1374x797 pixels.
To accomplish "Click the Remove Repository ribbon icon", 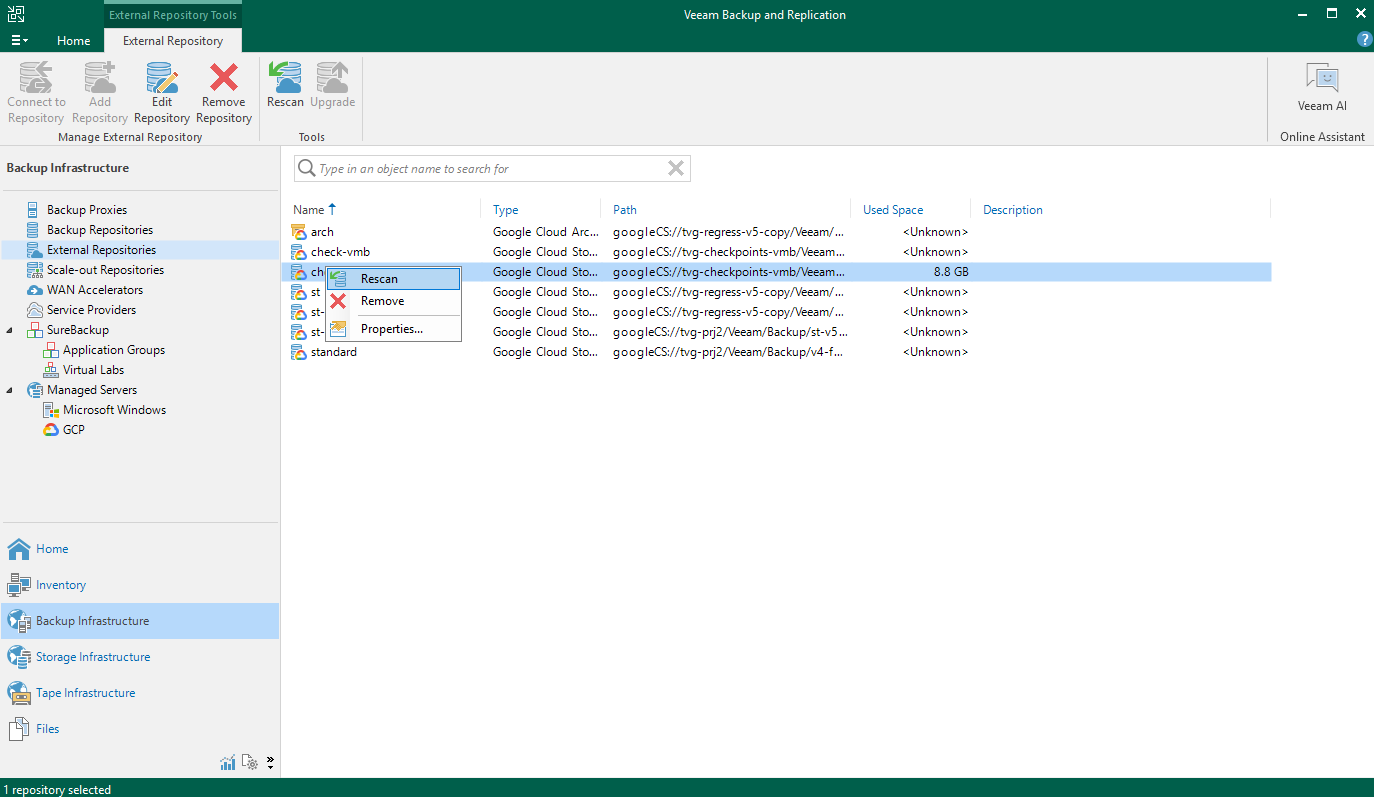I will pos(223,78).
